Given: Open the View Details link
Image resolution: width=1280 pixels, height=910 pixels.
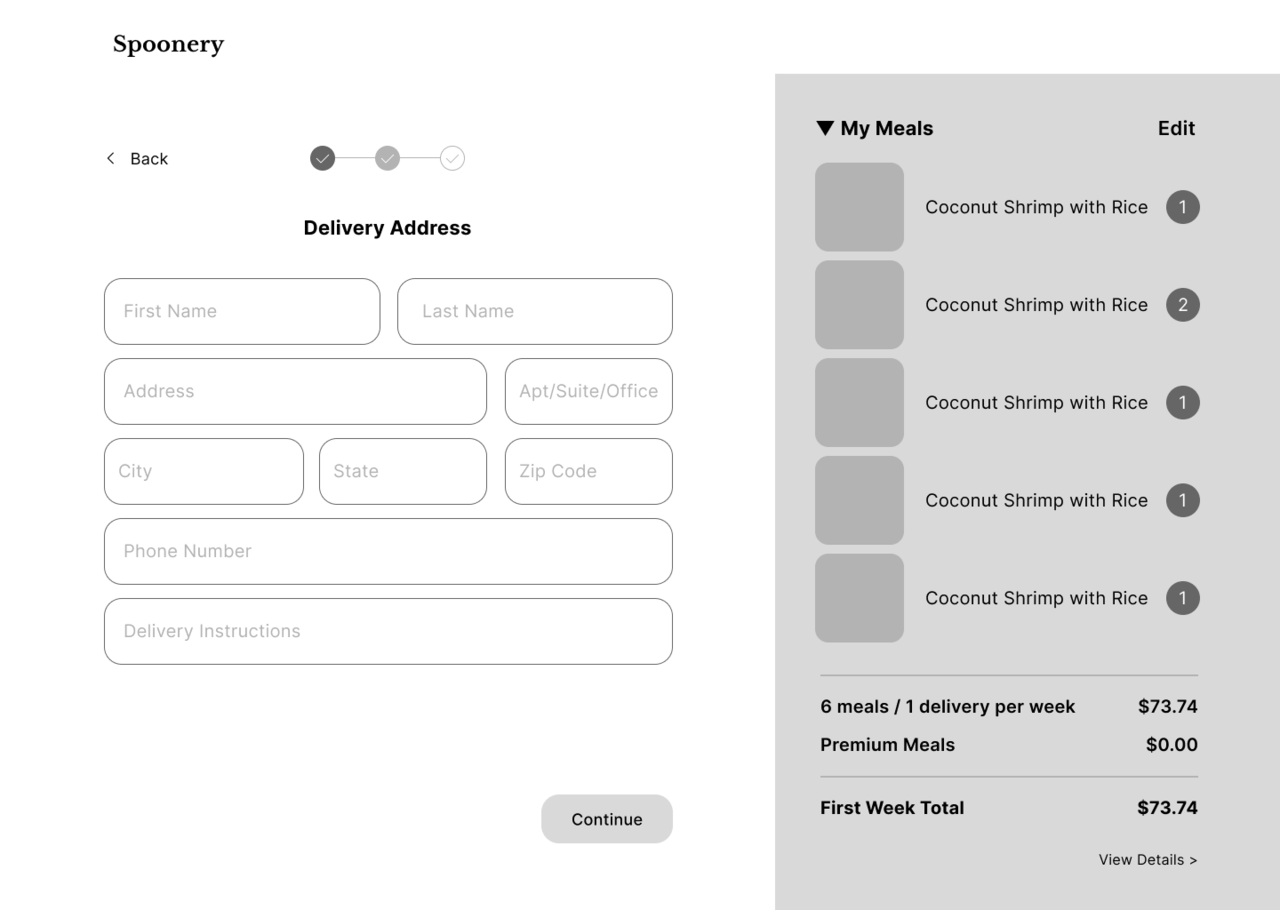Looking at the screenshot, I should [1147, 860].
